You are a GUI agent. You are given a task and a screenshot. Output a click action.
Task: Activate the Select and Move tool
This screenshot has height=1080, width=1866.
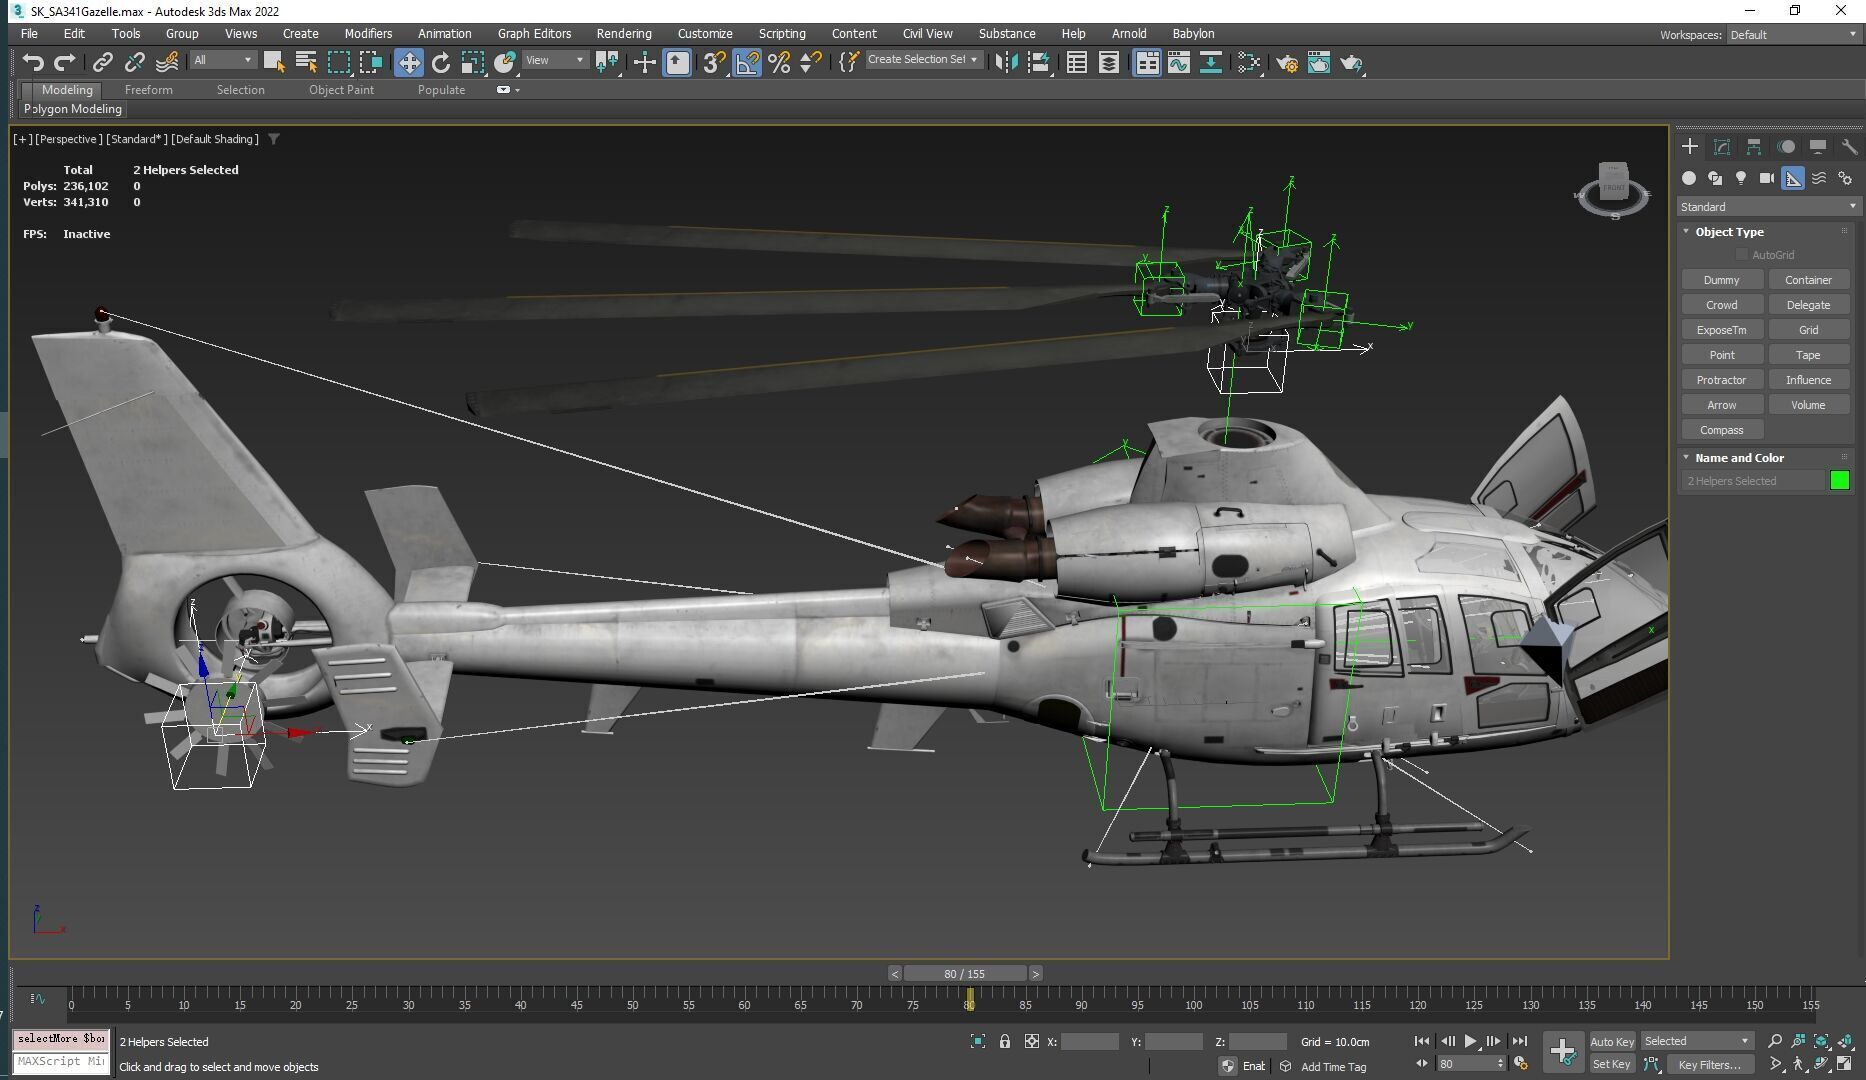(x=408, y=63)
